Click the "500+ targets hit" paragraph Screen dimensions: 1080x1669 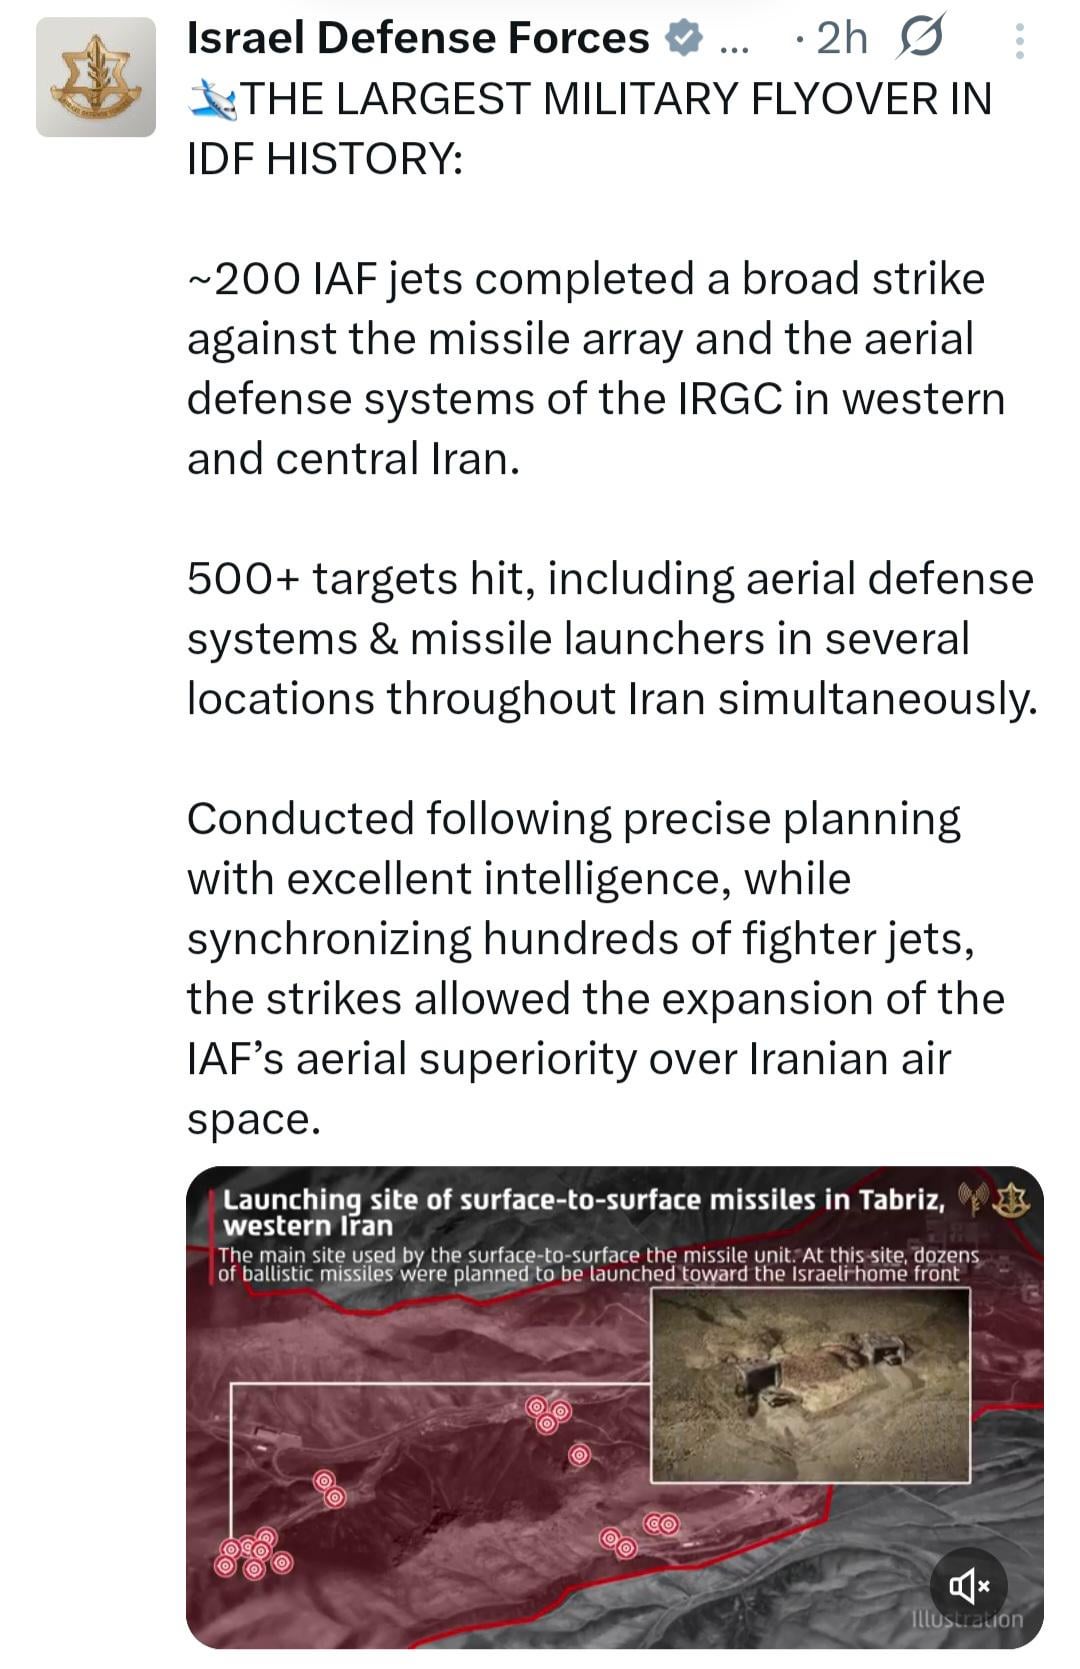tap(611, 639)
